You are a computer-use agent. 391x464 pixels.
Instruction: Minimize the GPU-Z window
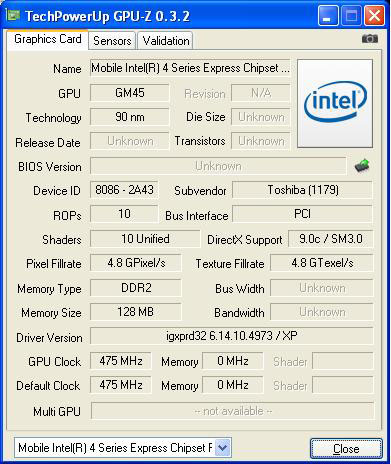[328, 16]
